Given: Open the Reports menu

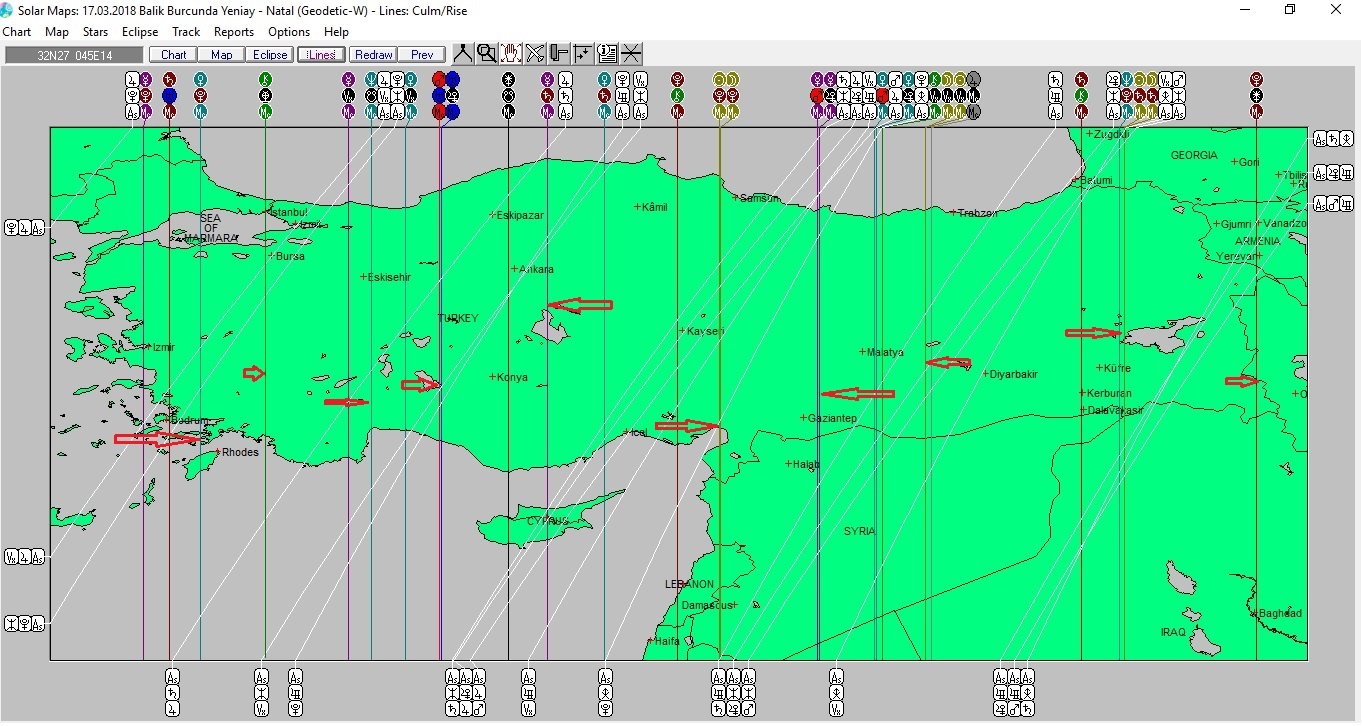Looking at the screenshot, I should tap(234, 32).
